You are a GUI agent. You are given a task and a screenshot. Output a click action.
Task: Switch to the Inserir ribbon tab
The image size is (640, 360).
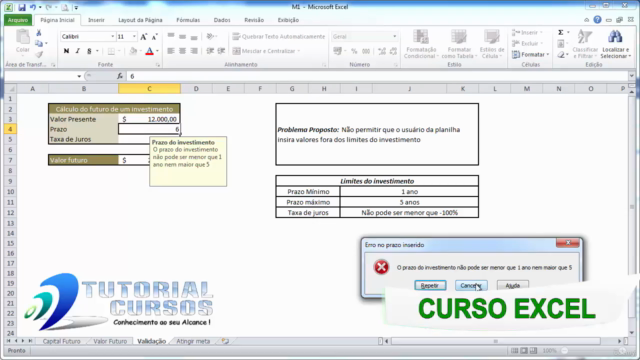click(x=96, y=20)
